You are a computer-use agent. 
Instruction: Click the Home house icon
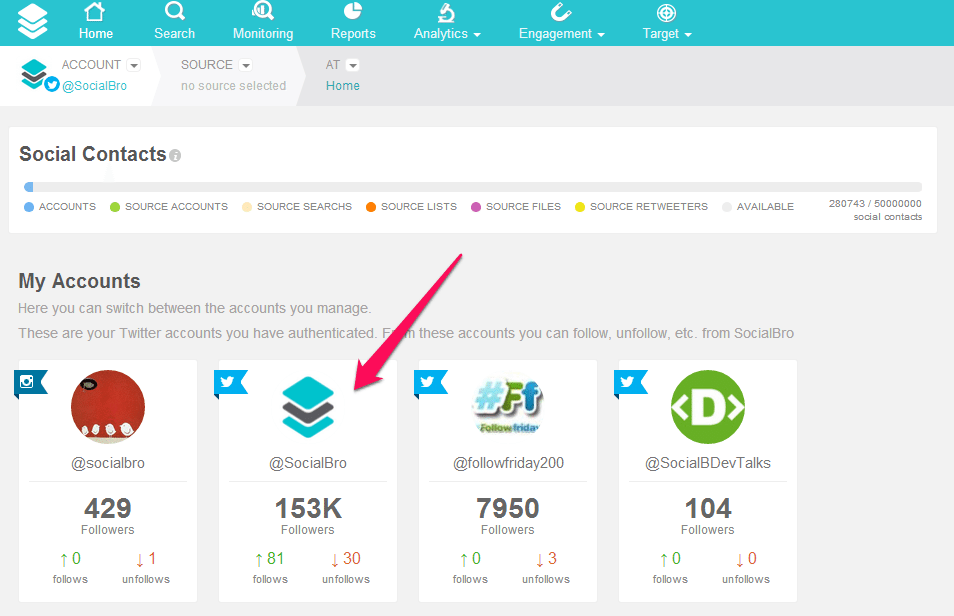pos(95,12)
